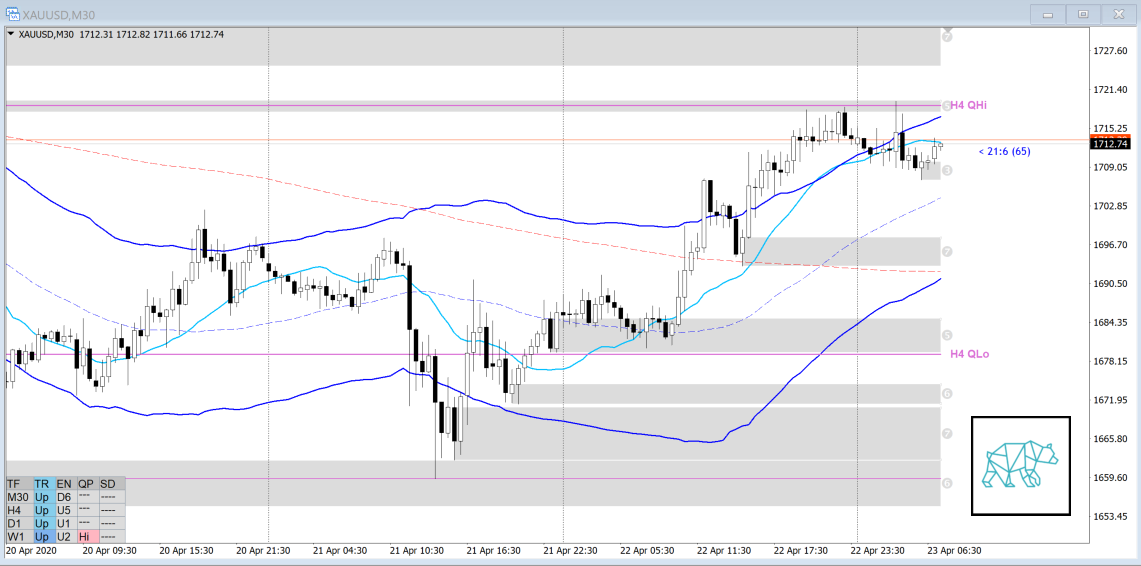This screenshot has height=566, width=1141.
Task: Click the pink Hi cell in W1 row
Action: point(84,537)
